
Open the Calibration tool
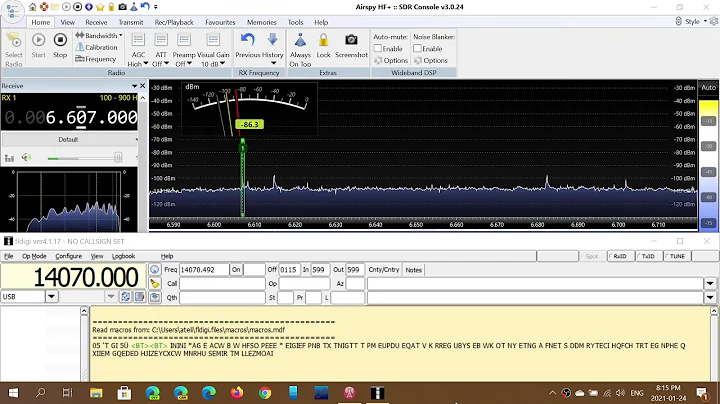coord(96,47)
